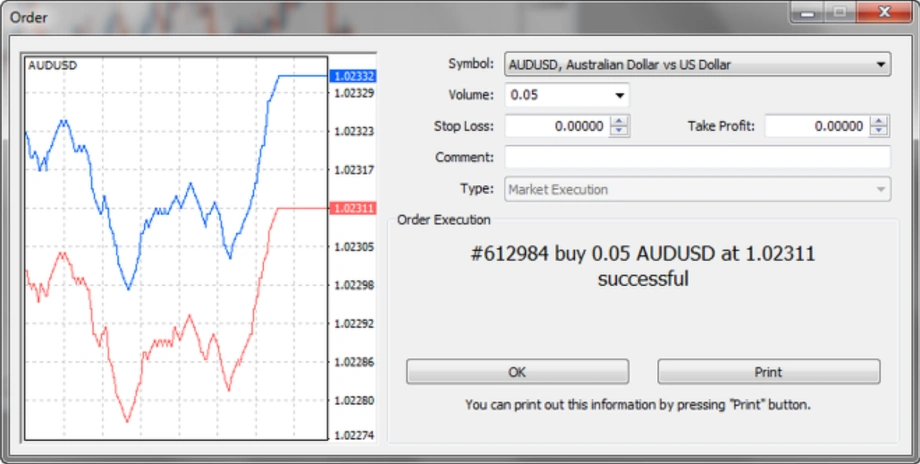This screenshot has height=464, width=920.
Task: Click the order #612984 success message
Action: click(642, 266)
